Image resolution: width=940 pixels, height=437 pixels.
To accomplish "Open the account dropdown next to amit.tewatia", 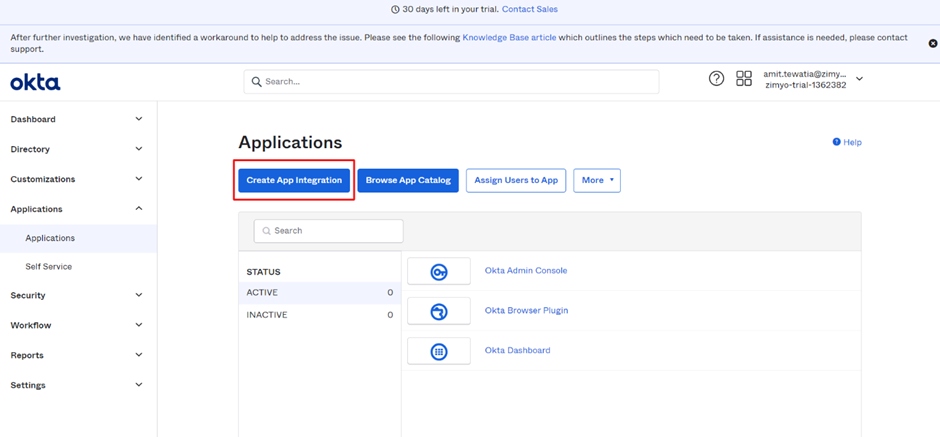I will (x=859, y=79).
